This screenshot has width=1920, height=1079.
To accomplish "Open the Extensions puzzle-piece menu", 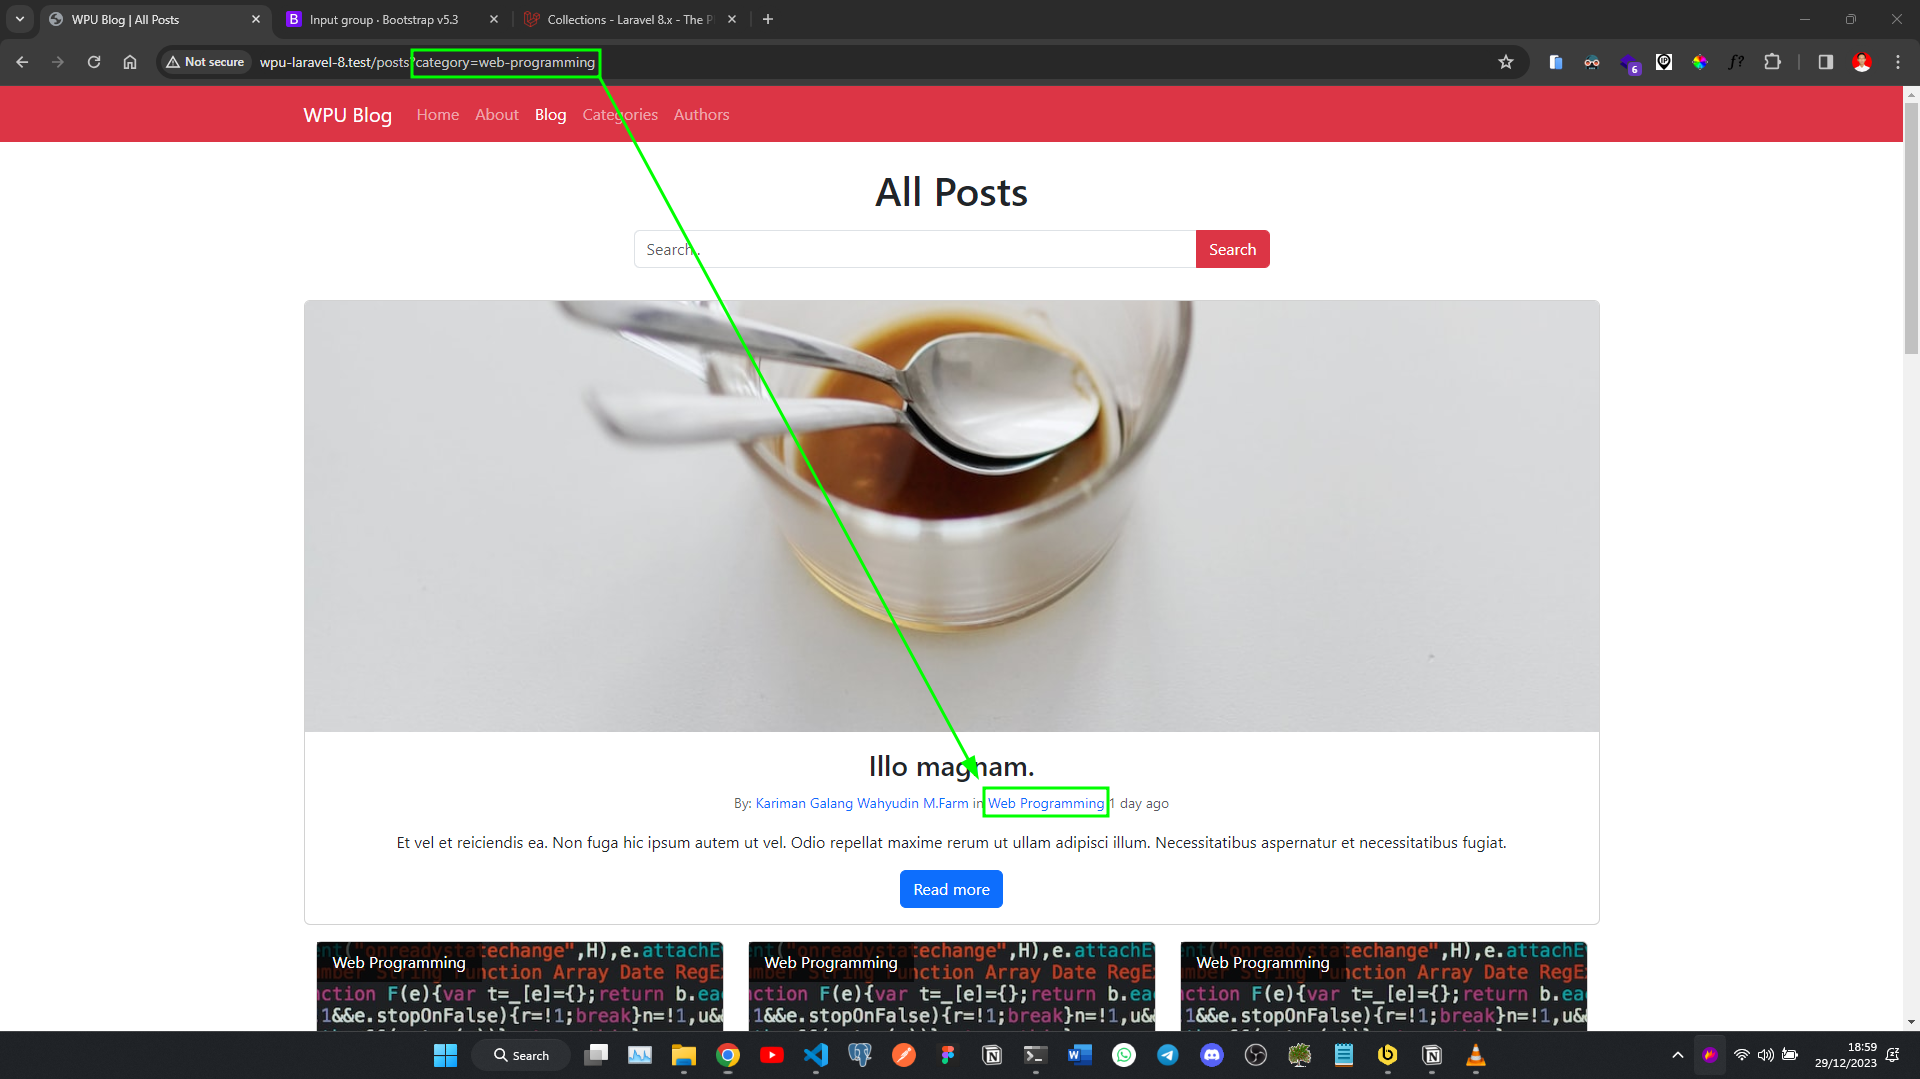I will [1773, 62].
